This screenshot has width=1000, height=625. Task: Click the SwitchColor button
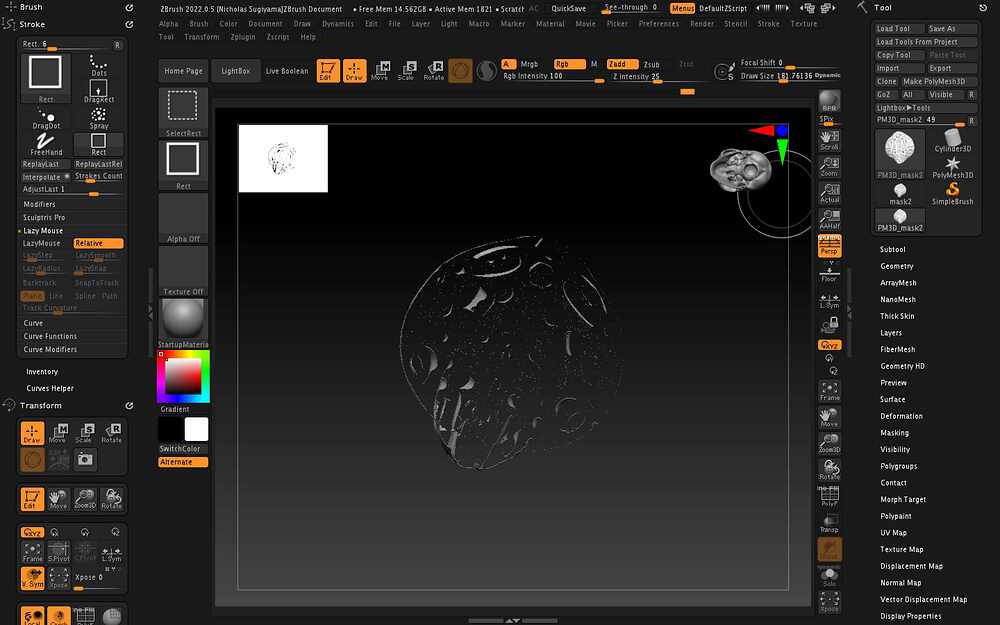point(183,448)
